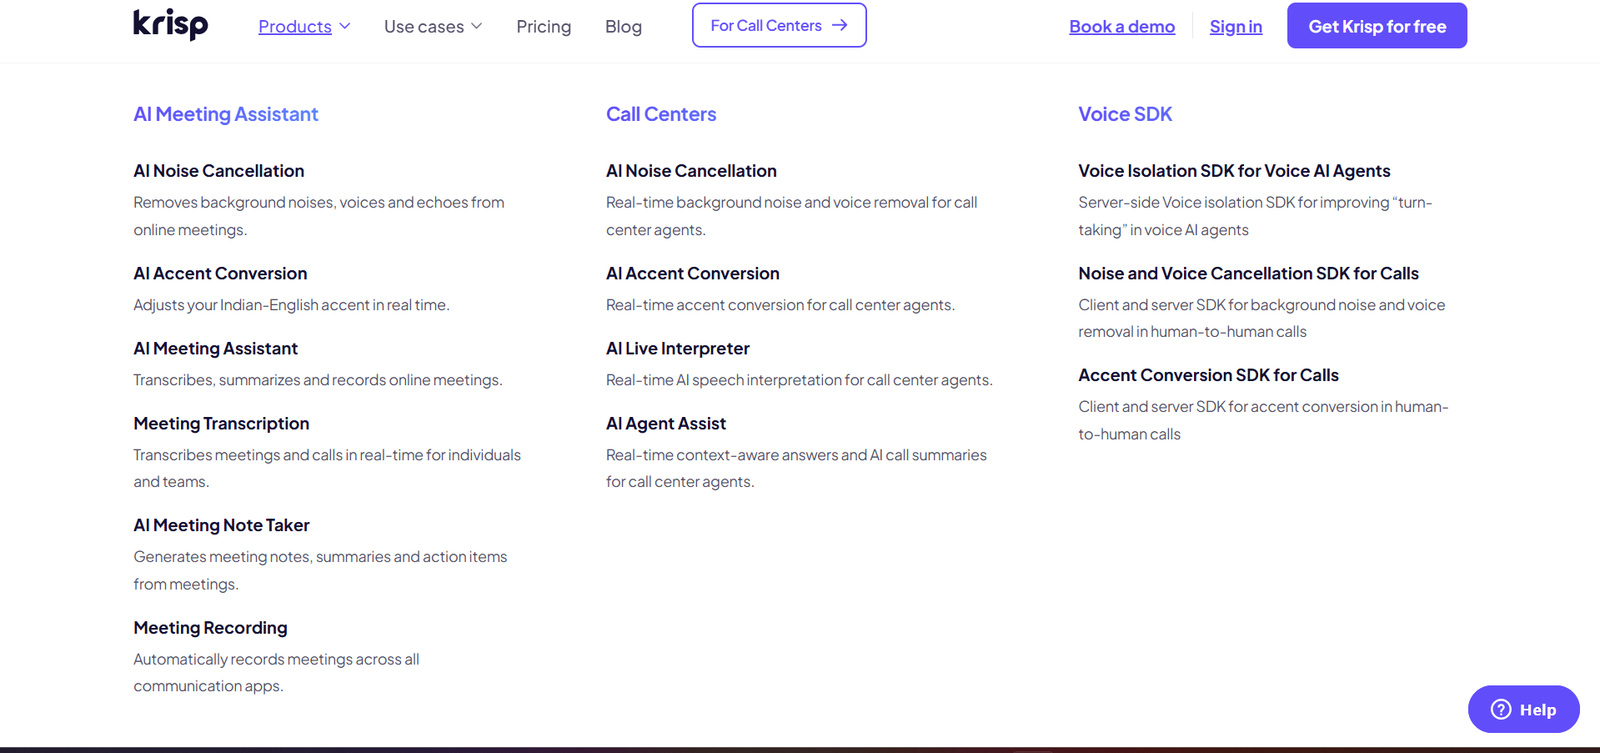The image size is (1600, 753).
Task: Select AI Noise Cancellation under Call Centers
Action: [691, 171]
